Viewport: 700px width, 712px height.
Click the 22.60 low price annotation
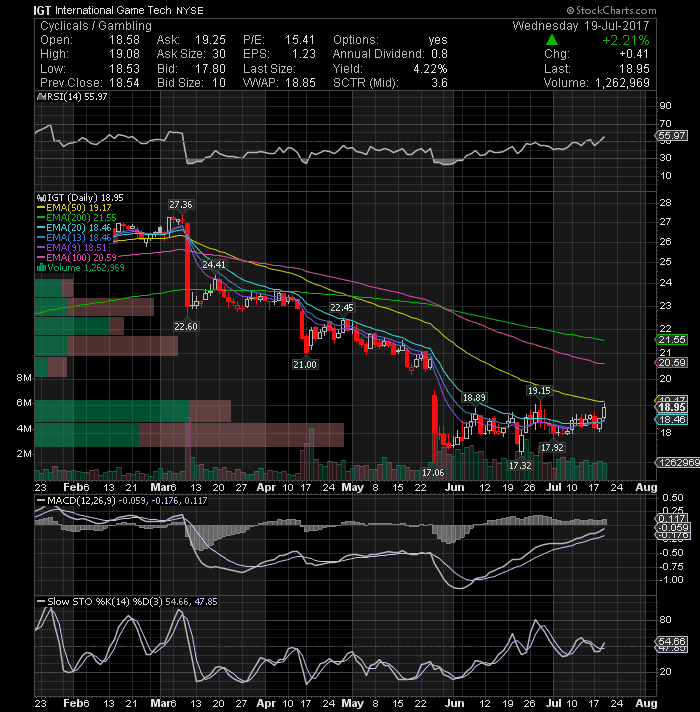point(186,326)
